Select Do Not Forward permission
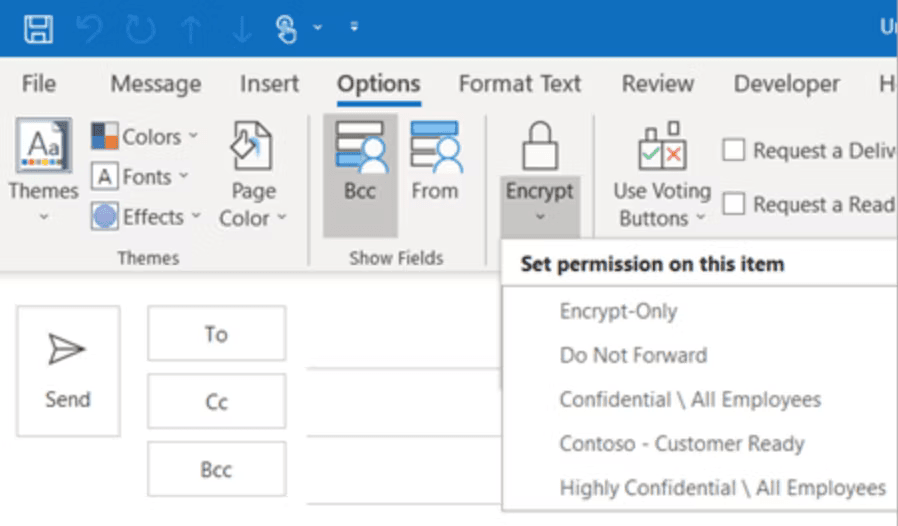 click(x=633, y=355)
